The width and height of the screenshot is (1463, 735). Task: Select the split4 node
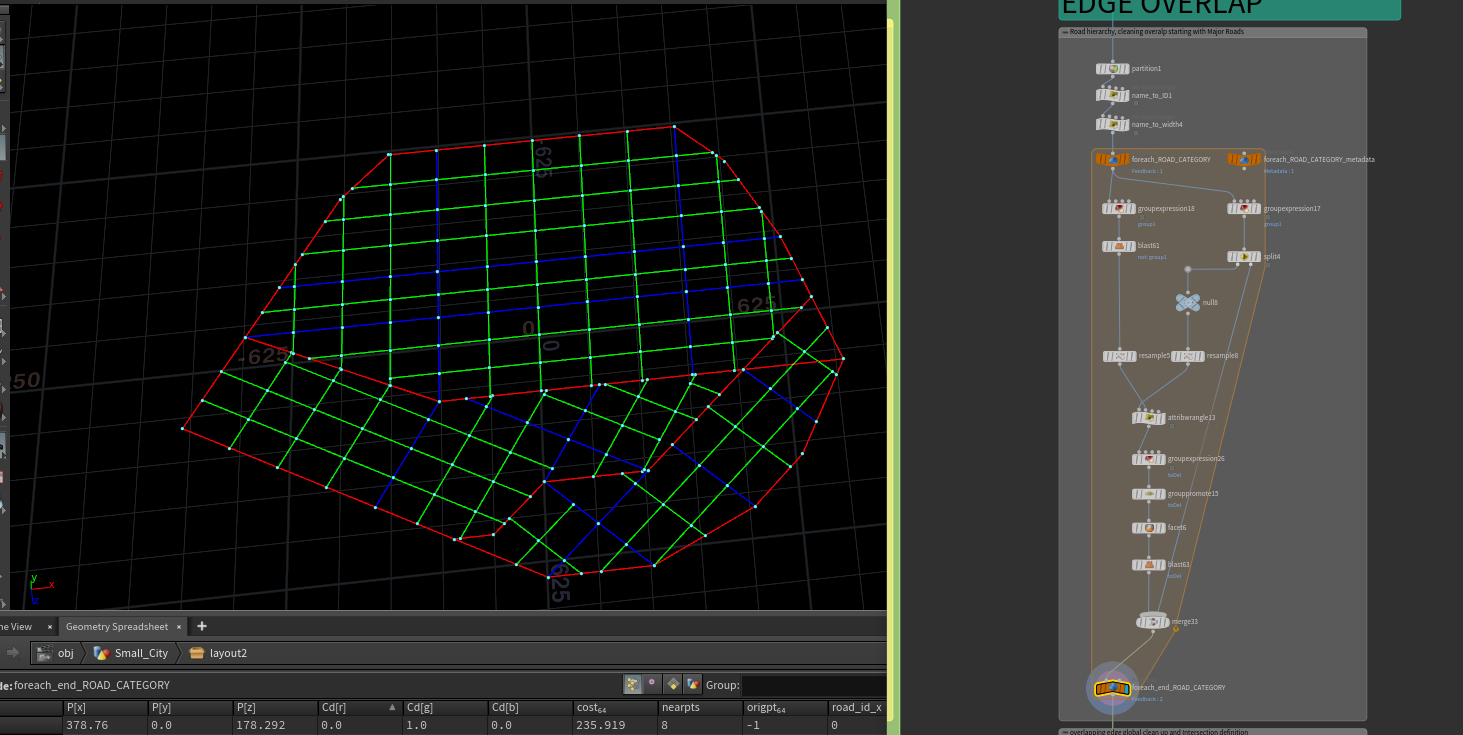[1244, 257]
